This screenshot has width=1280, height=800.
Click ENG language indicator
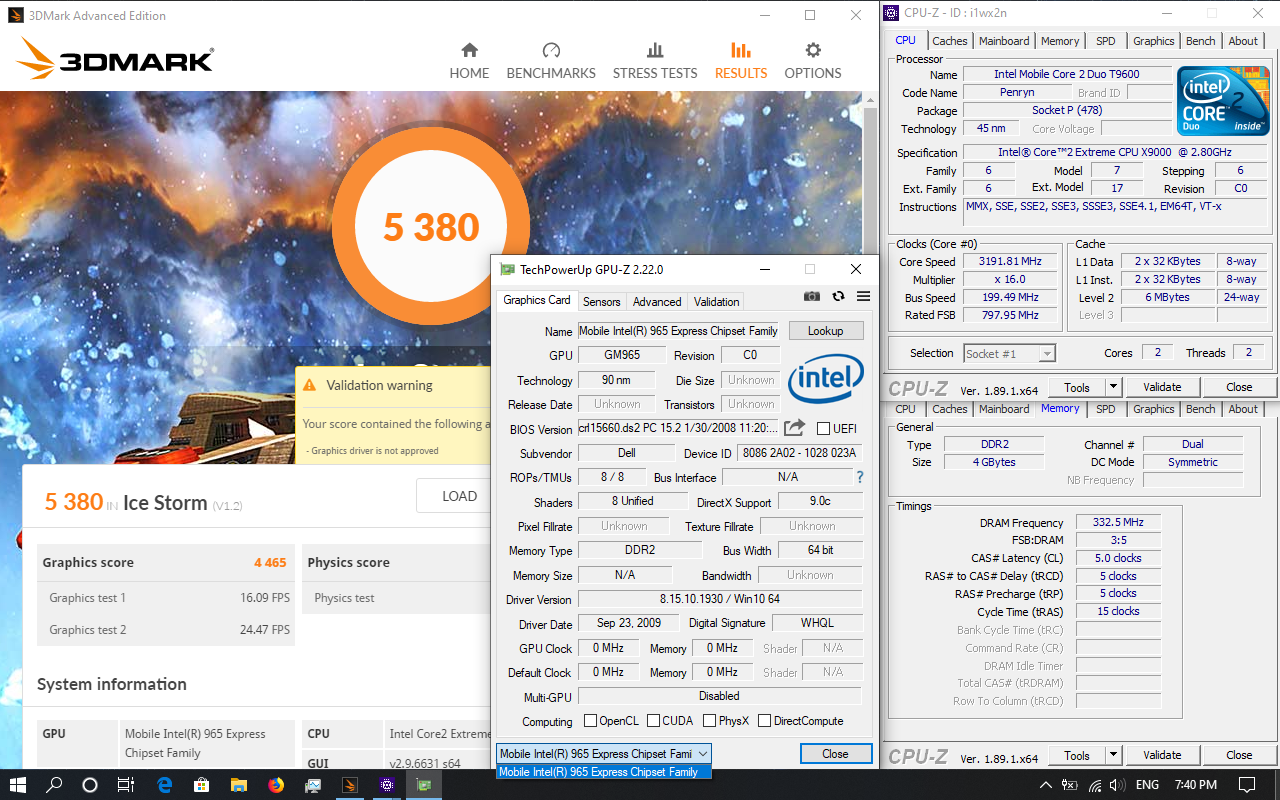pos(1148,785)
